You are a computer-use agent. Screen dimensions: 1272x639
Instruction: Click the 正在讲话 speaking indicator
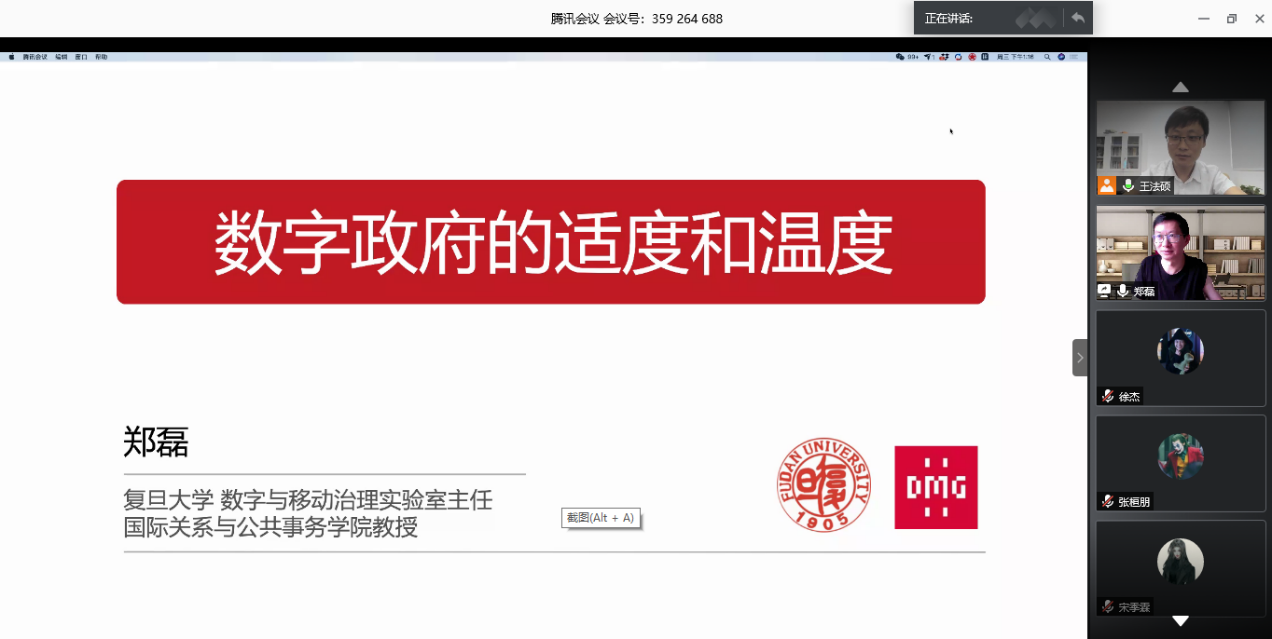click(x=948, y=18)
